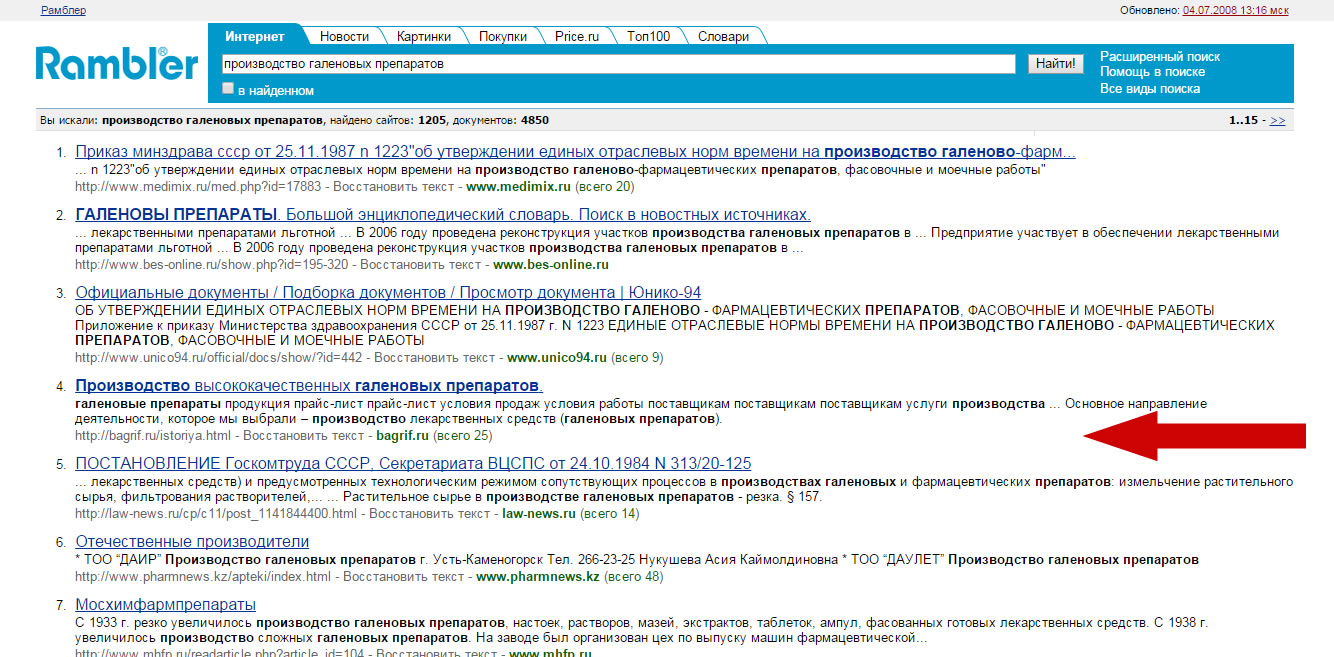Open www.medimix.ru site link
The width and height of the screenshot is (1334, 657).
click(518, 187)
